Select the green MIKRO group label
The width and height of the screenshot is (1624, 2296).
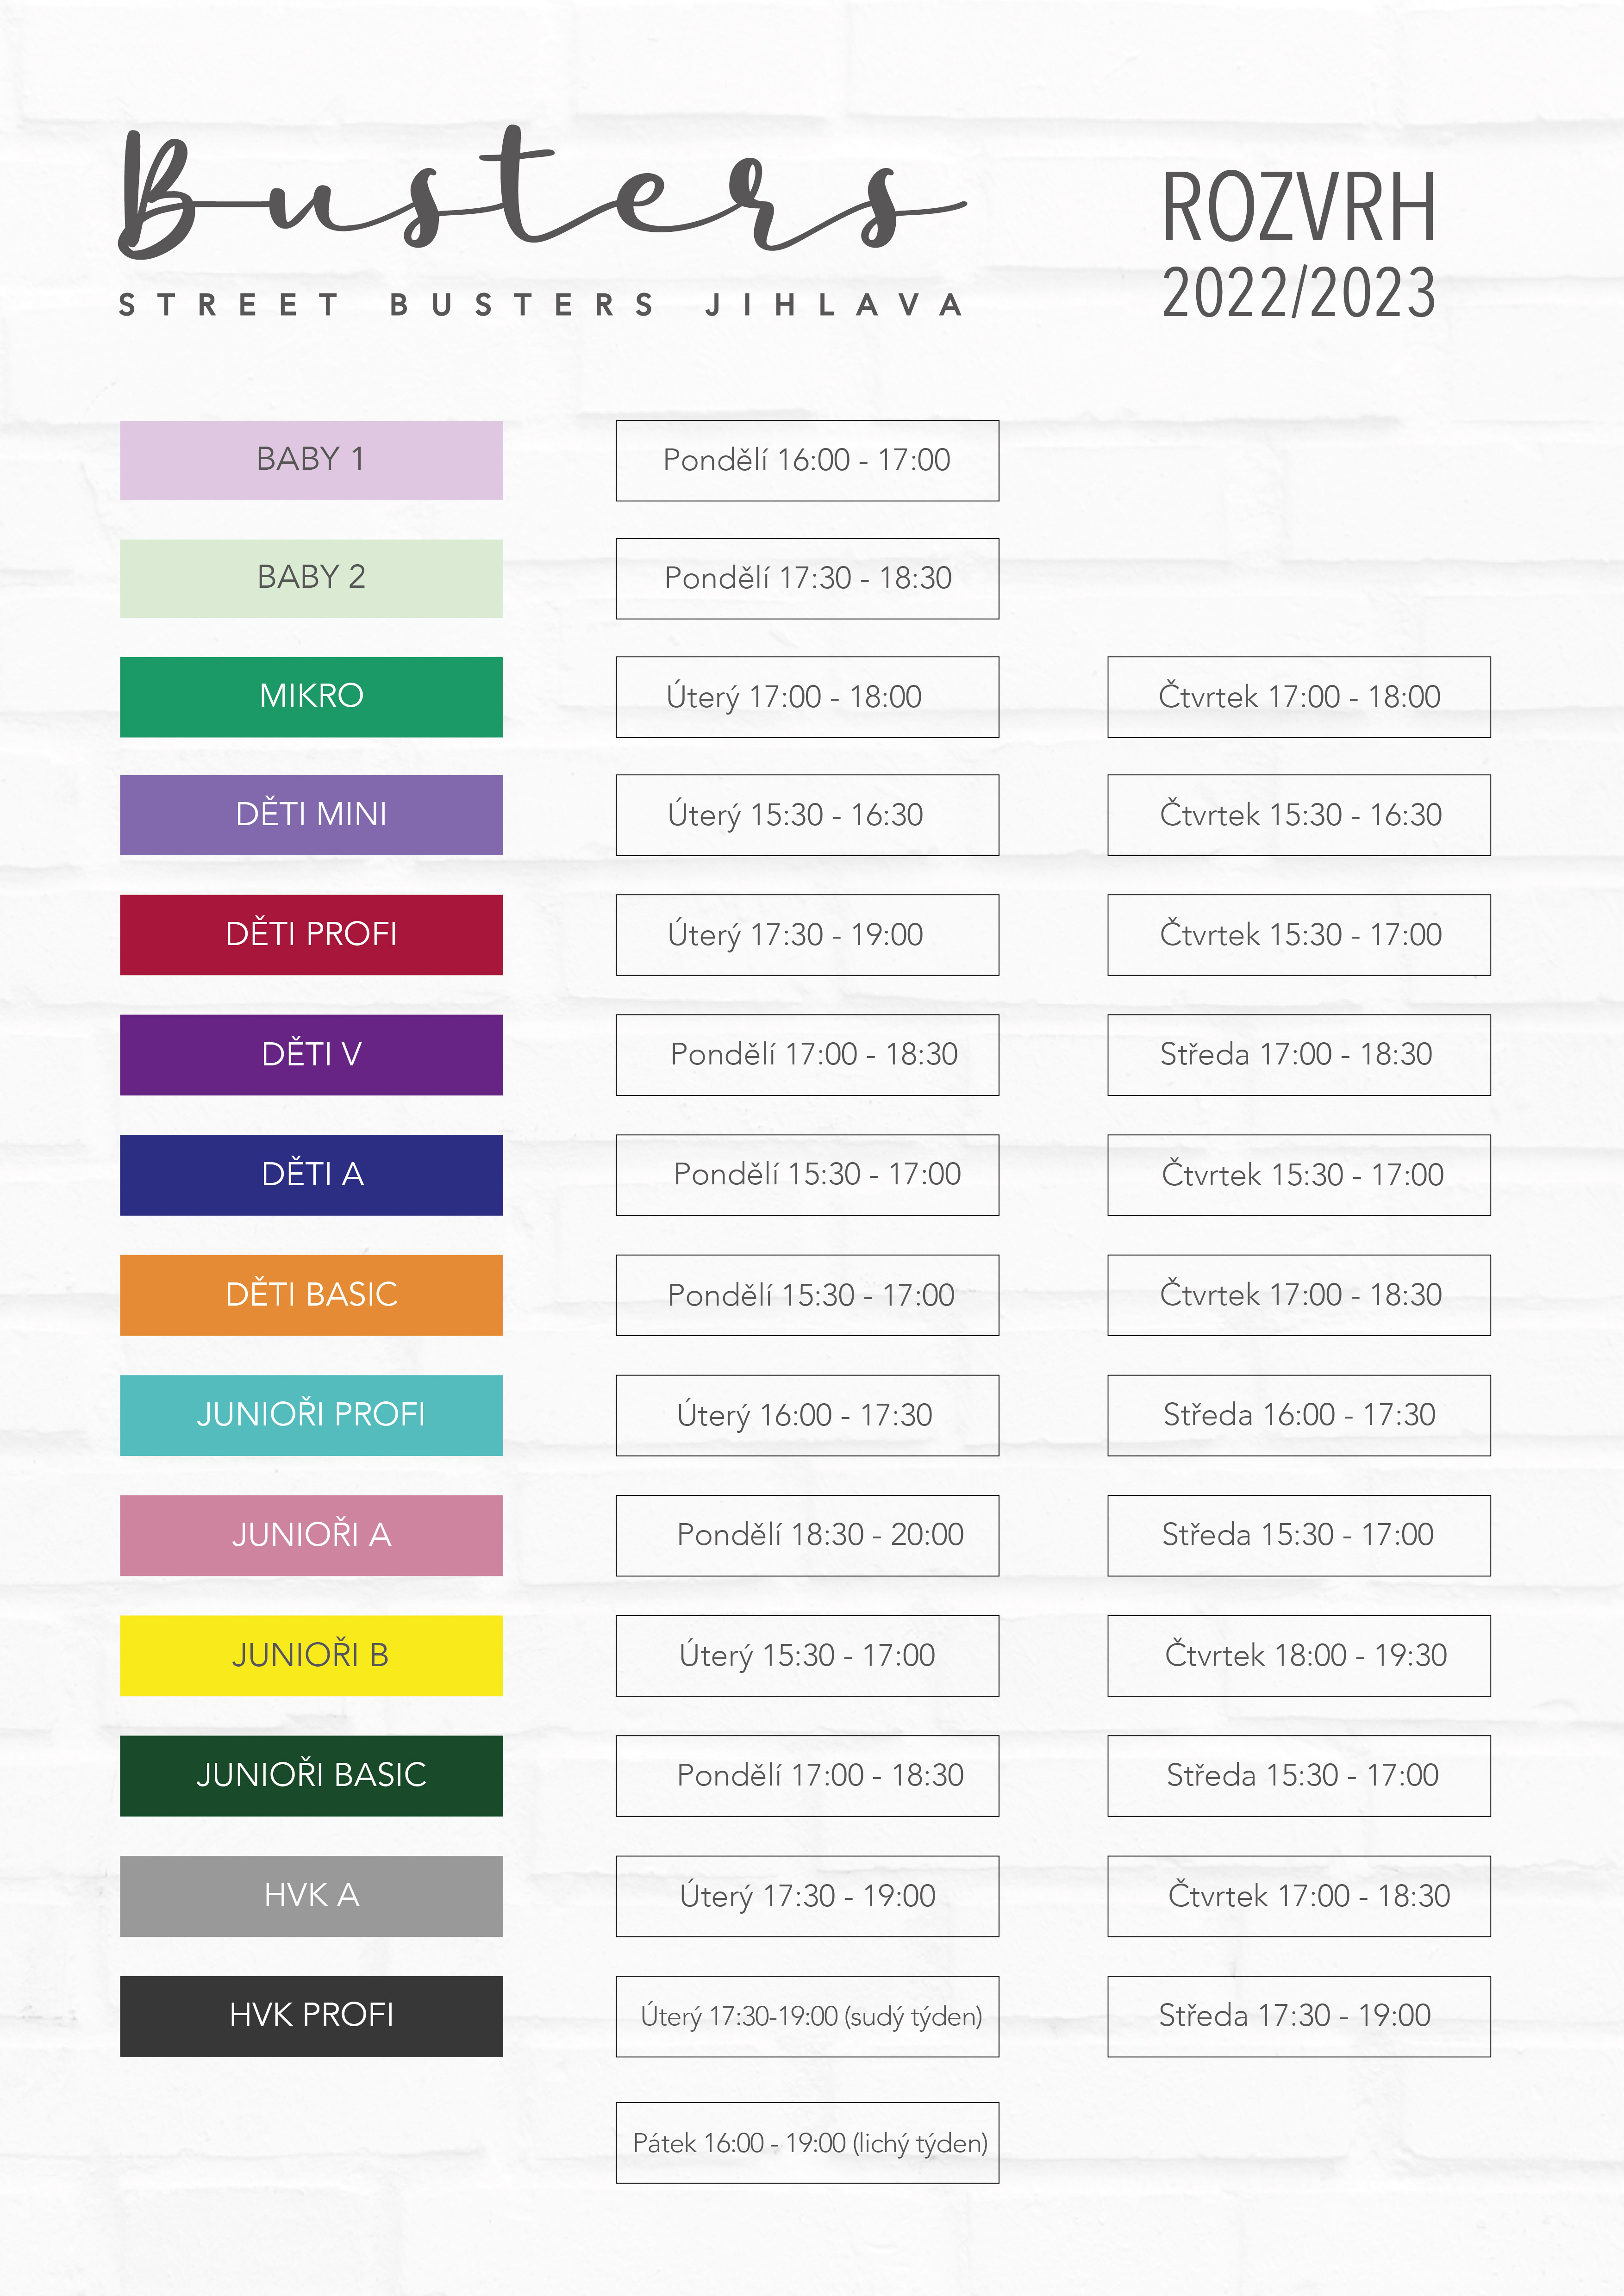point(311,697)
